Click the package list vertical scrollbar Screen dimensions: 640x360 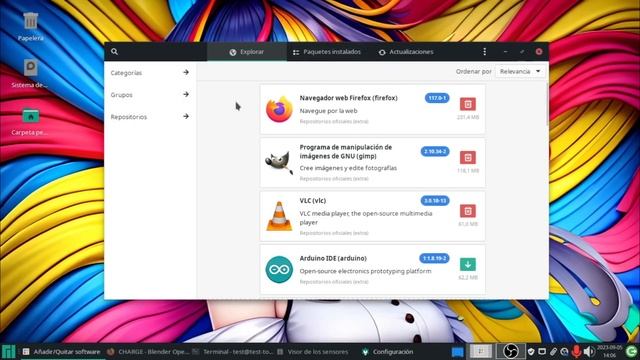(x=547, y=105)
